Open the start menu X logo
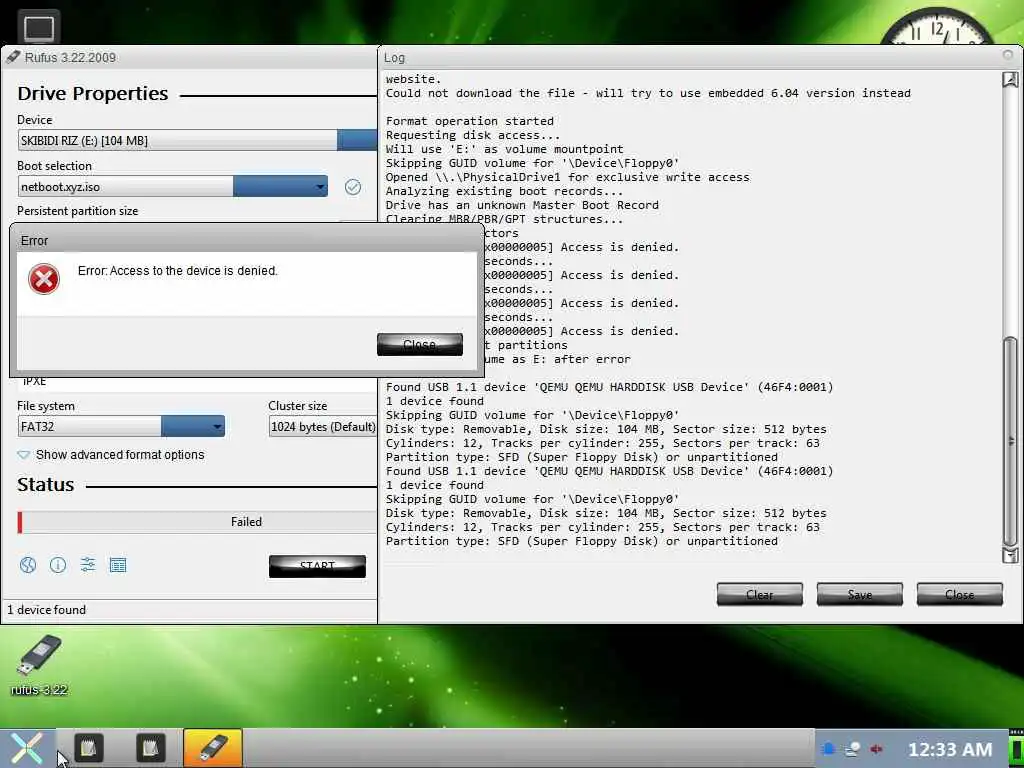The image size is (1024, 768). point(27,748)
